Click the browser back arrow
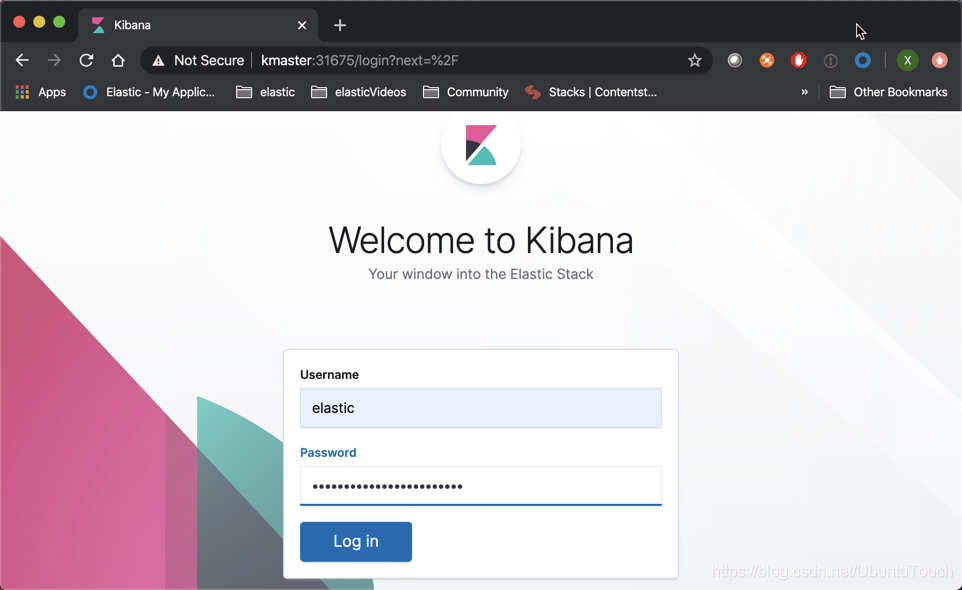The width and height of the screenshot is (962, 590). (22, 60)
